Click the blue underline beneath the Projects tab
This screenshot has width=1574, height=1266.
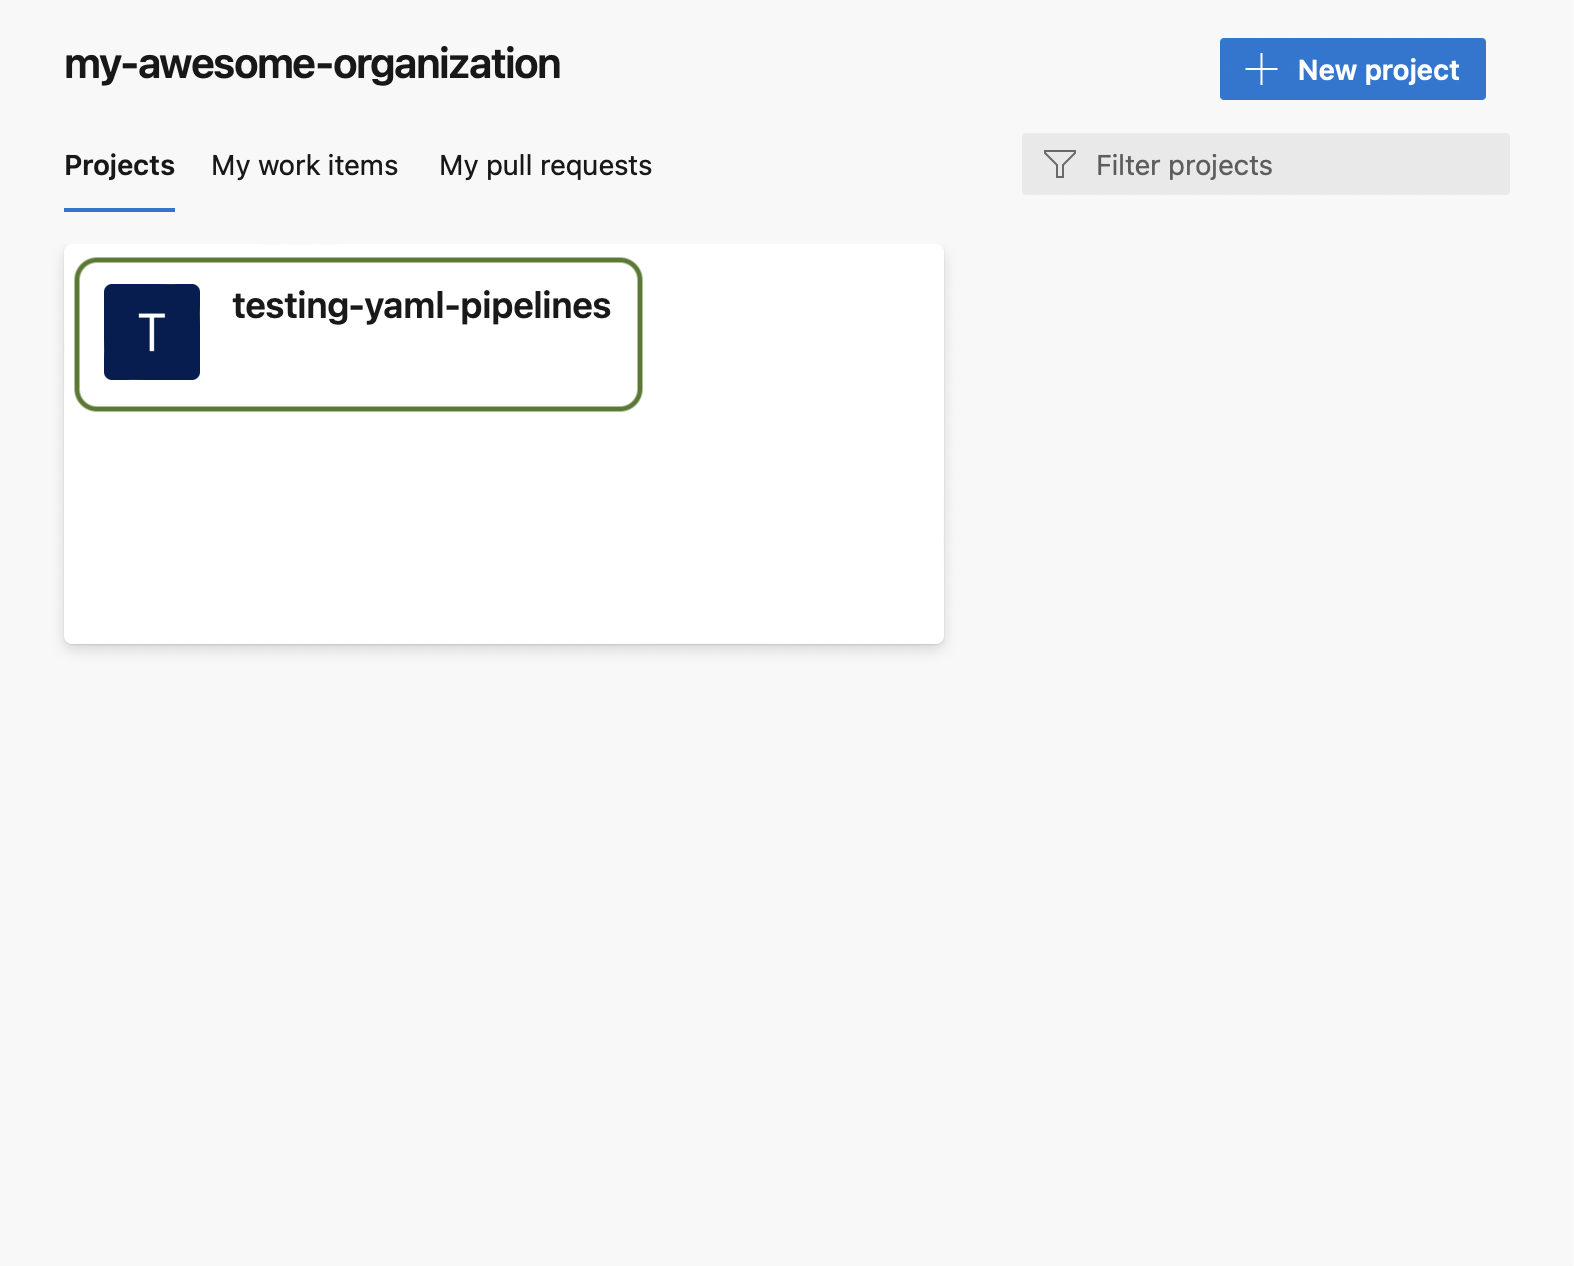coord(120,209)
